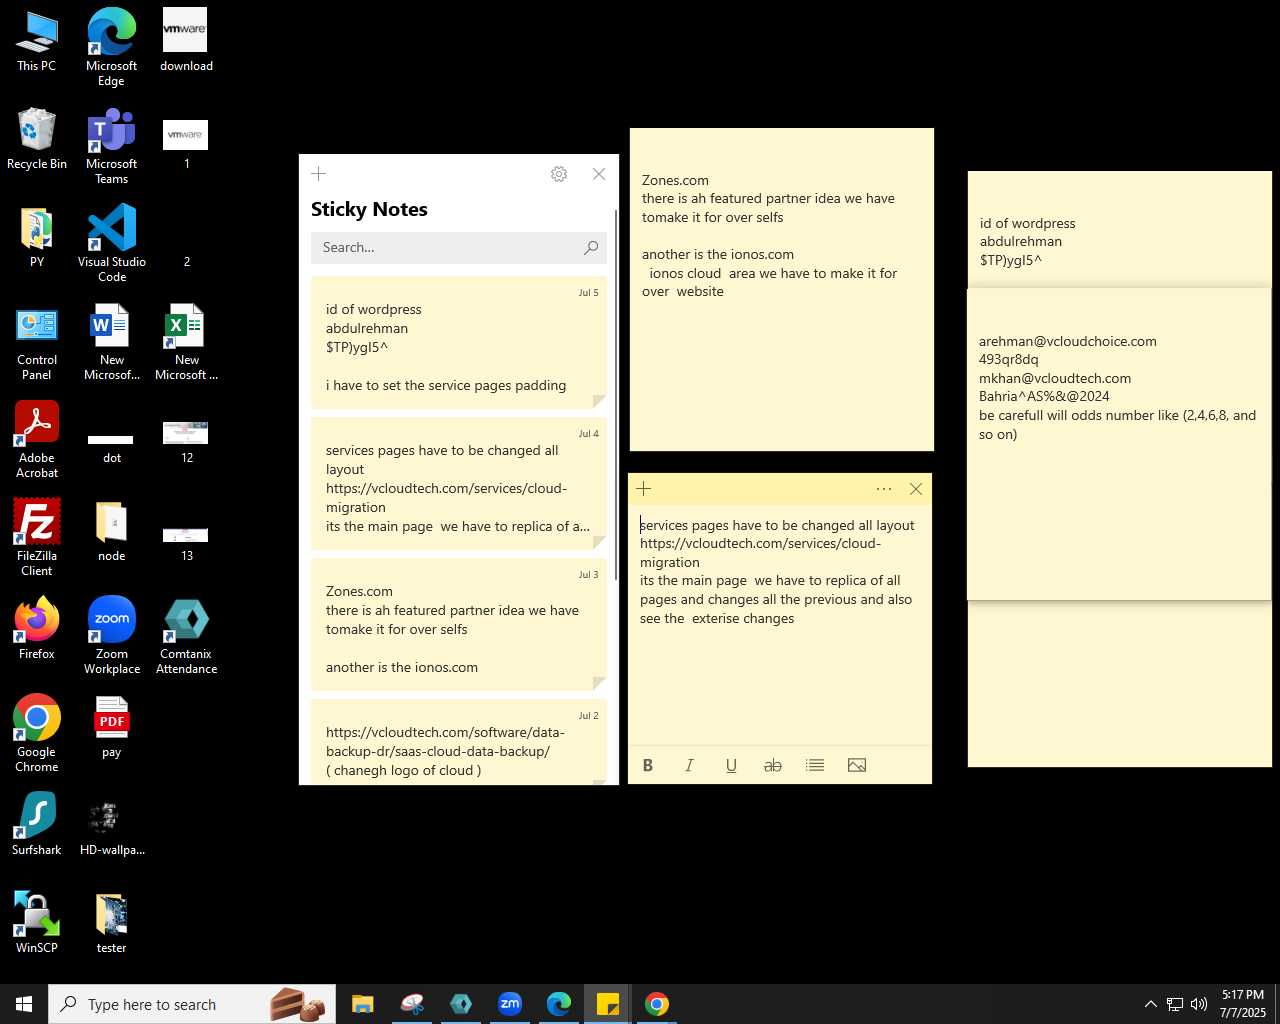This screenshot has width=1280, height=1024.
Task: Open Adobe Acrobat shortcut
Action: [x=37, y=439]
